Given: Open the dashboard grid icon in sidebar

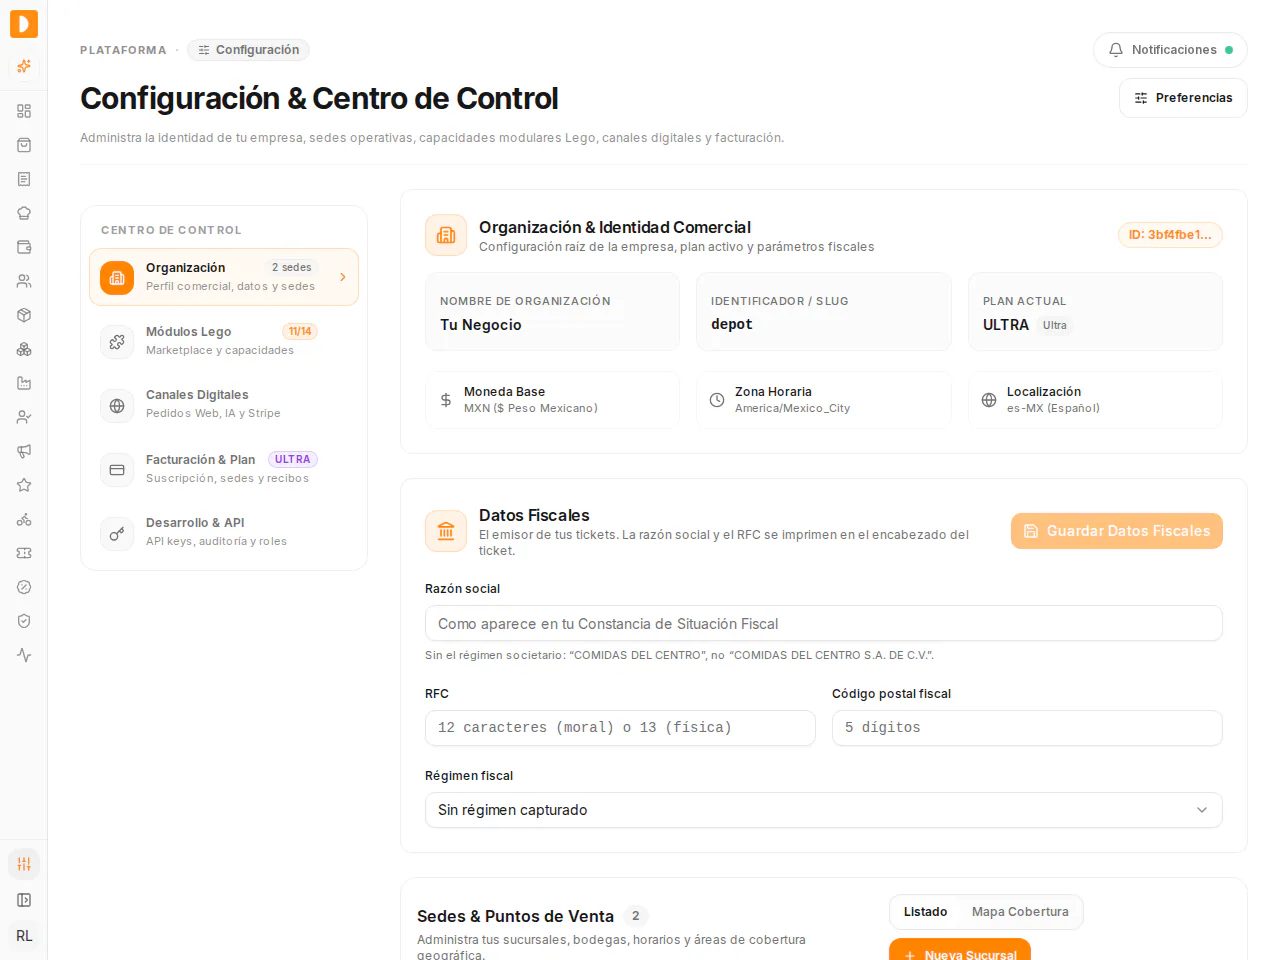Looking at the screenshot, I should [x=24, y=111].
